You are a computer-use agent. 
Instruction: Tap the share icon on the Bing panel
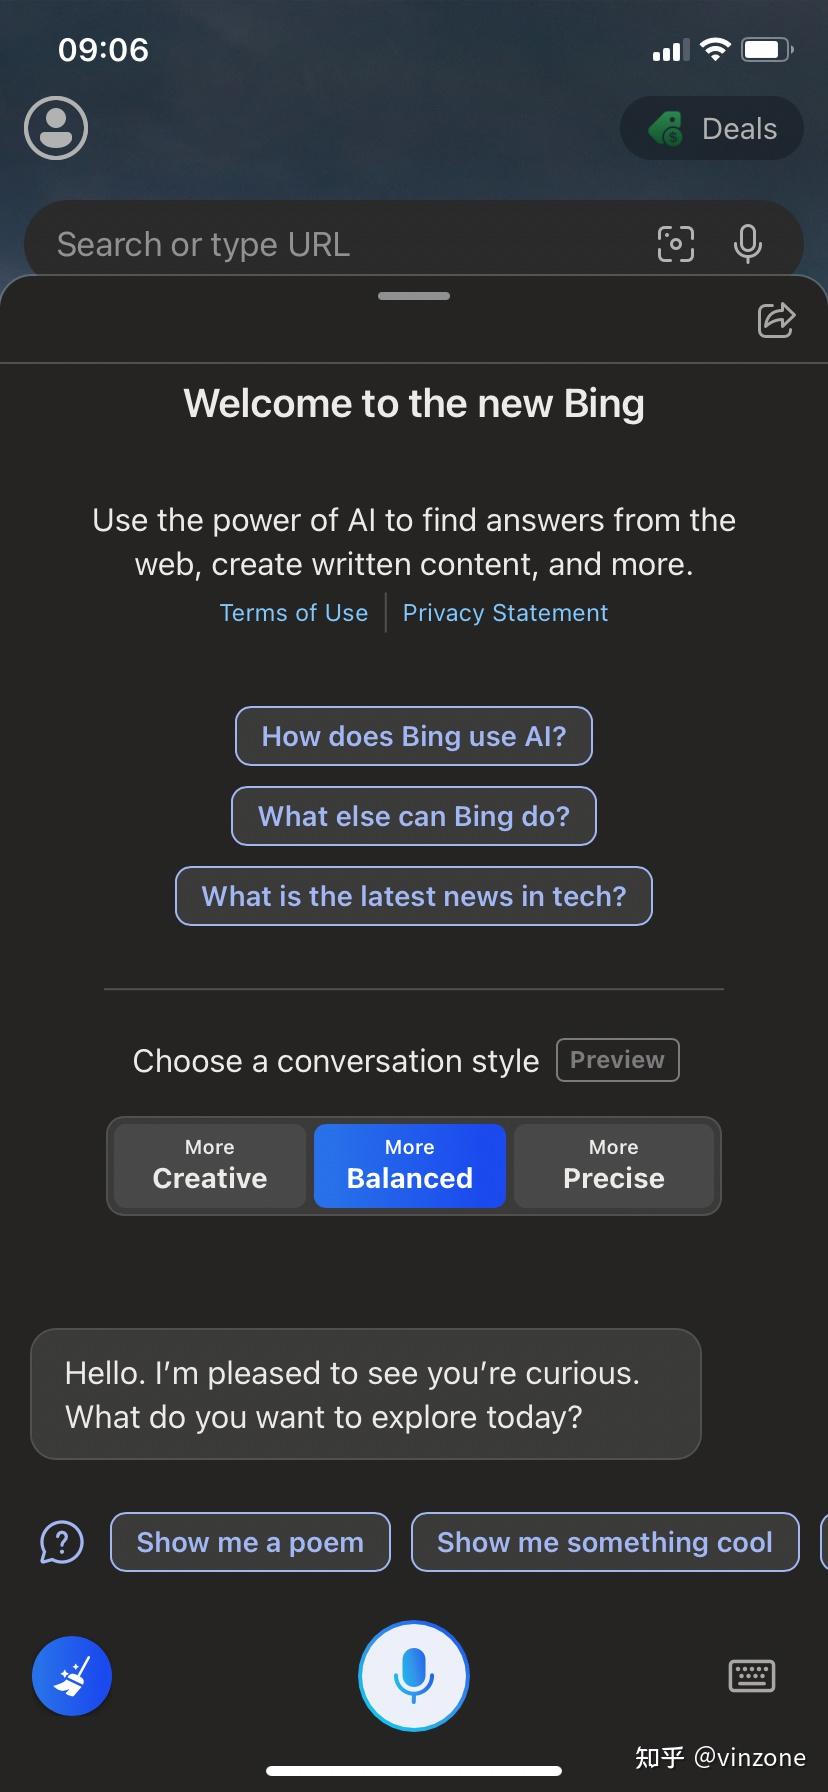click(x=776, y=320)
